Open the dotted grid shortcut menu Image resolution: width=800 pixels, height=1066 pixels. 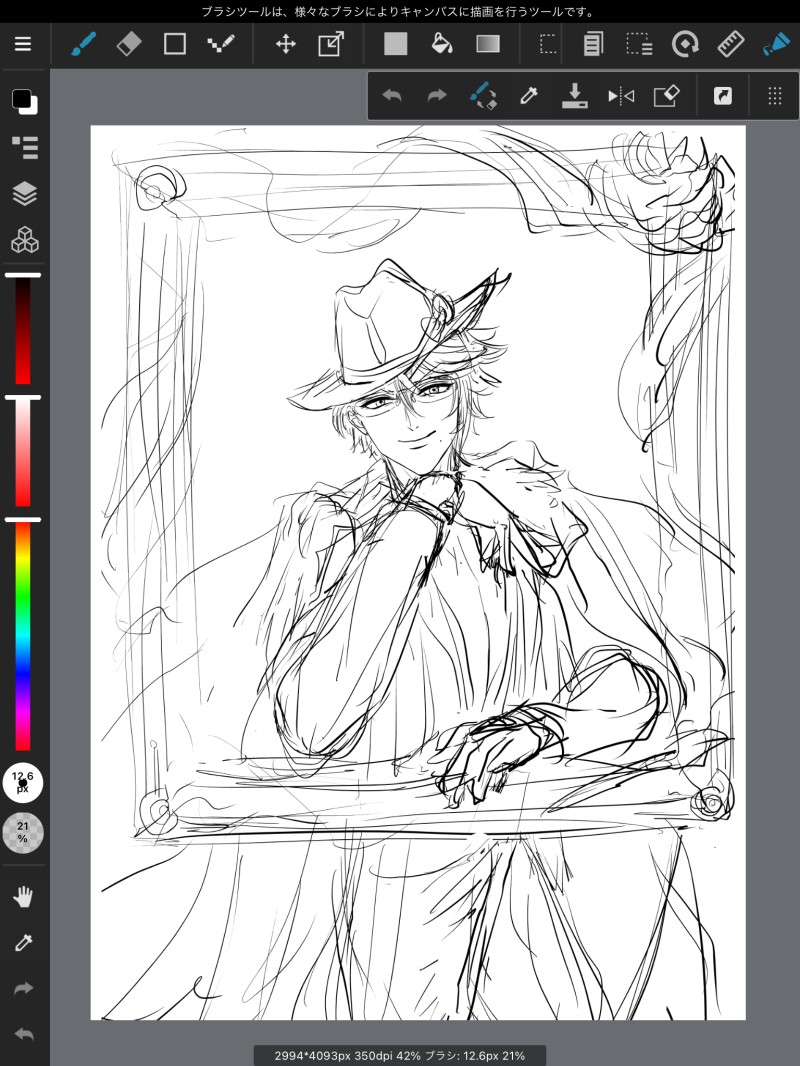pos(775,96)
